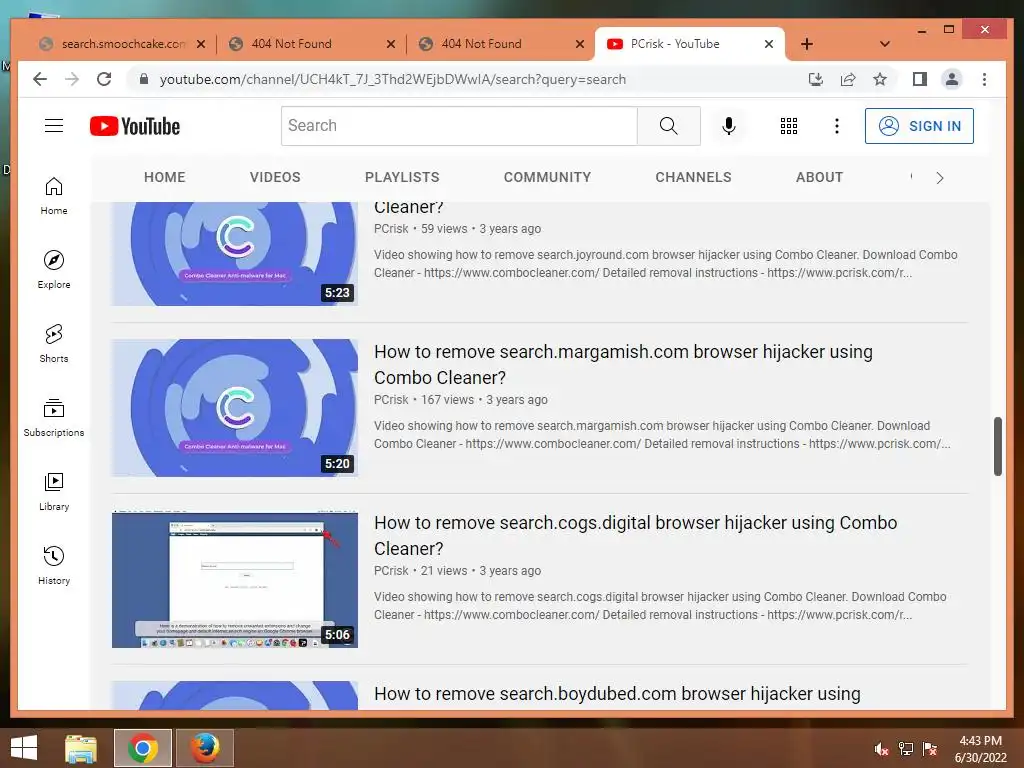Toggle Chrome side panel icon
The height and width of the screenshot is (768, 1024).
[x=920, y=79]
